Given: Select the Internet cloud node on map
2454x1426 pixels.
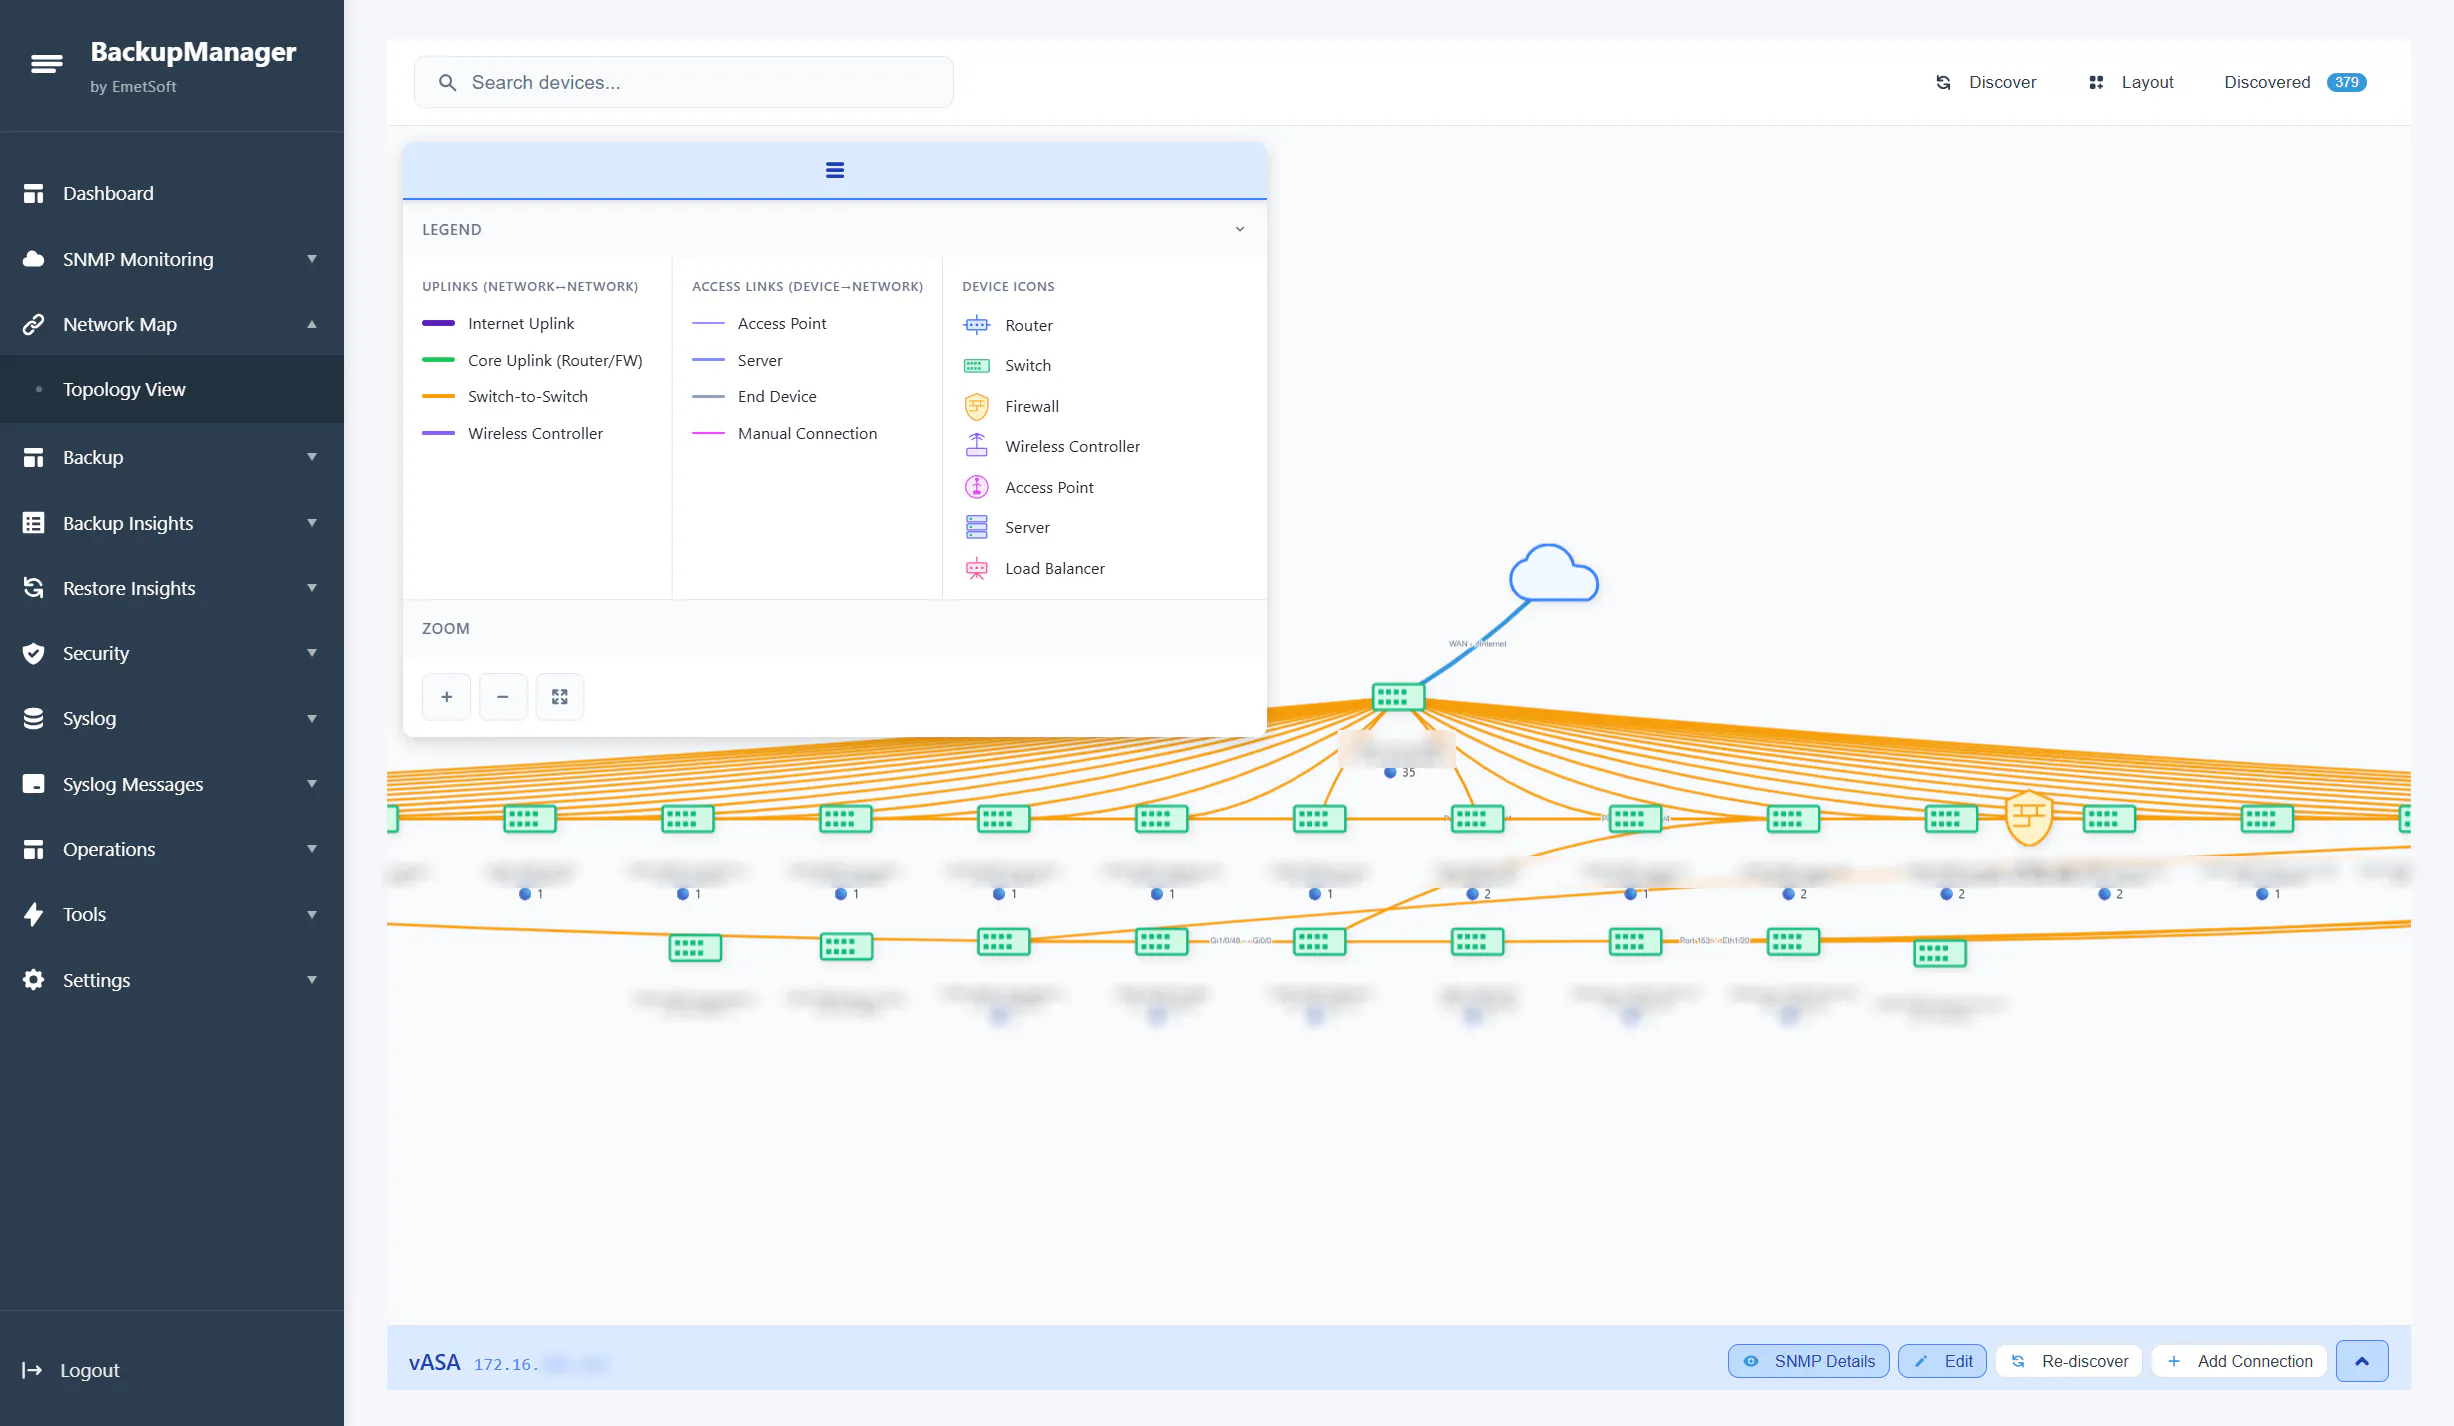Looking at the screenshot, I should 1553,573.
